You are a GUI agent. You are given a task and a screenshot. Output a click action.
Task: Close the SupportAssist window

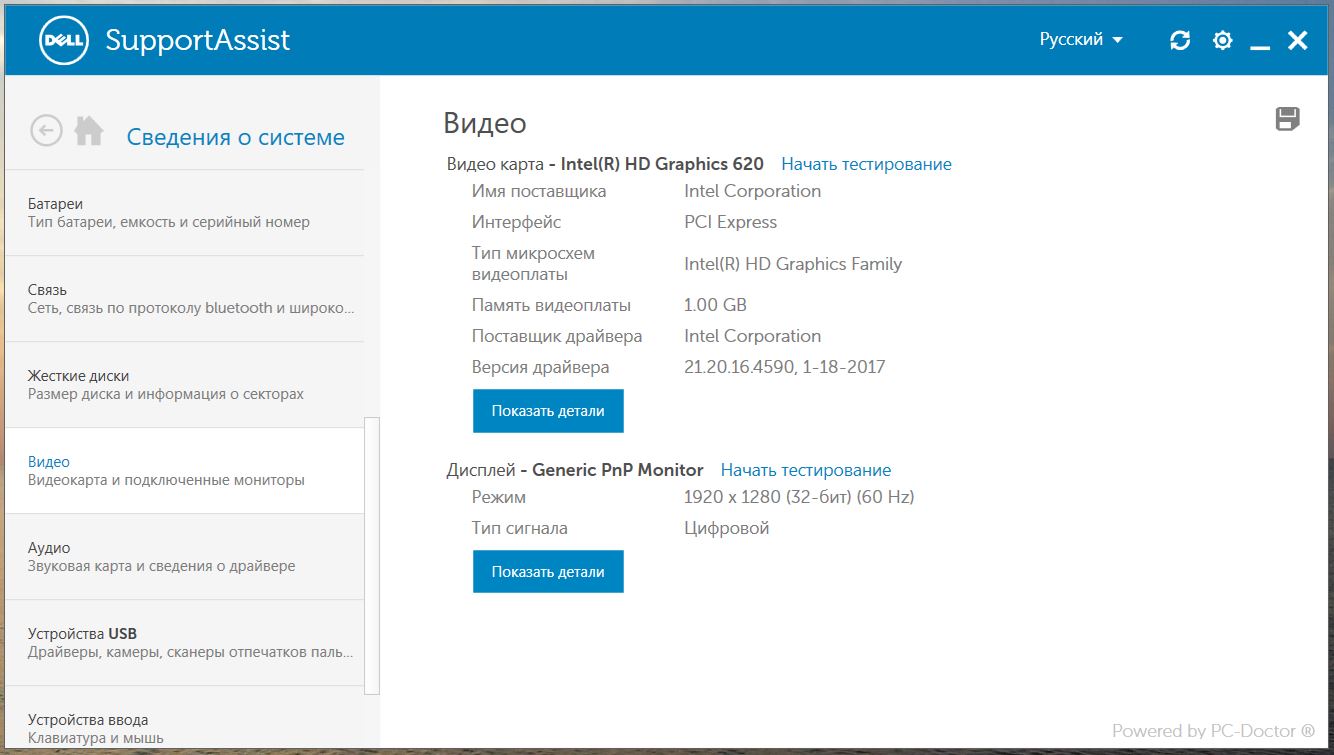coord(1297,40)
